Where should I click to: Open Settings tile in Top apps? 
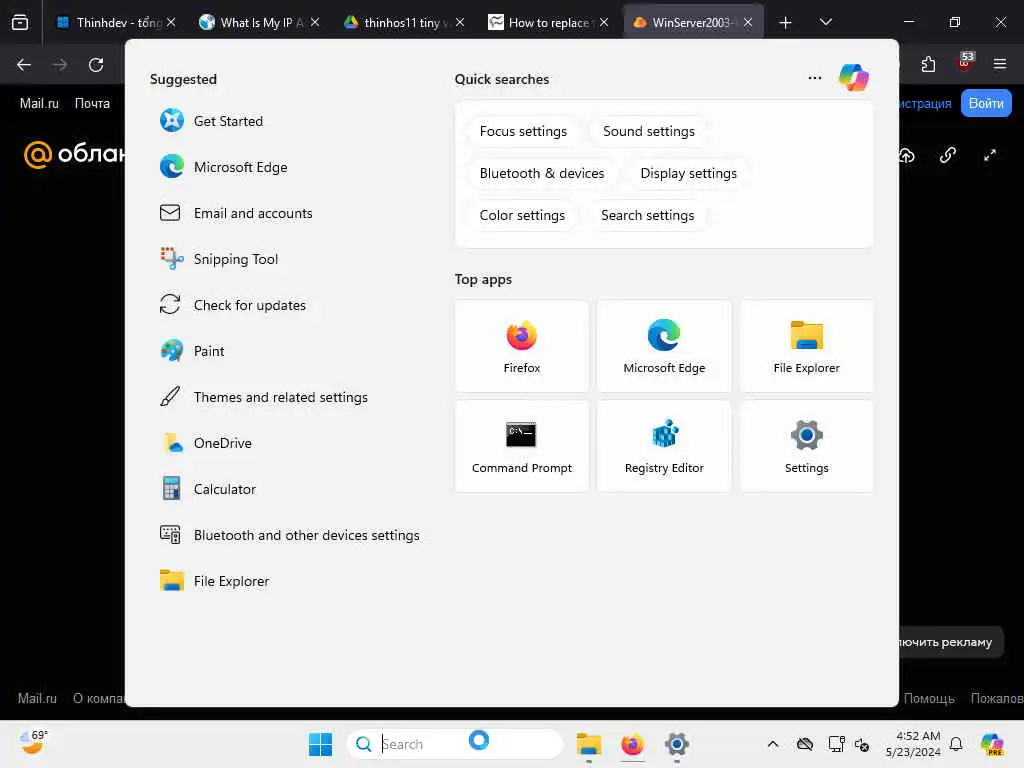(x=807, y=446)
